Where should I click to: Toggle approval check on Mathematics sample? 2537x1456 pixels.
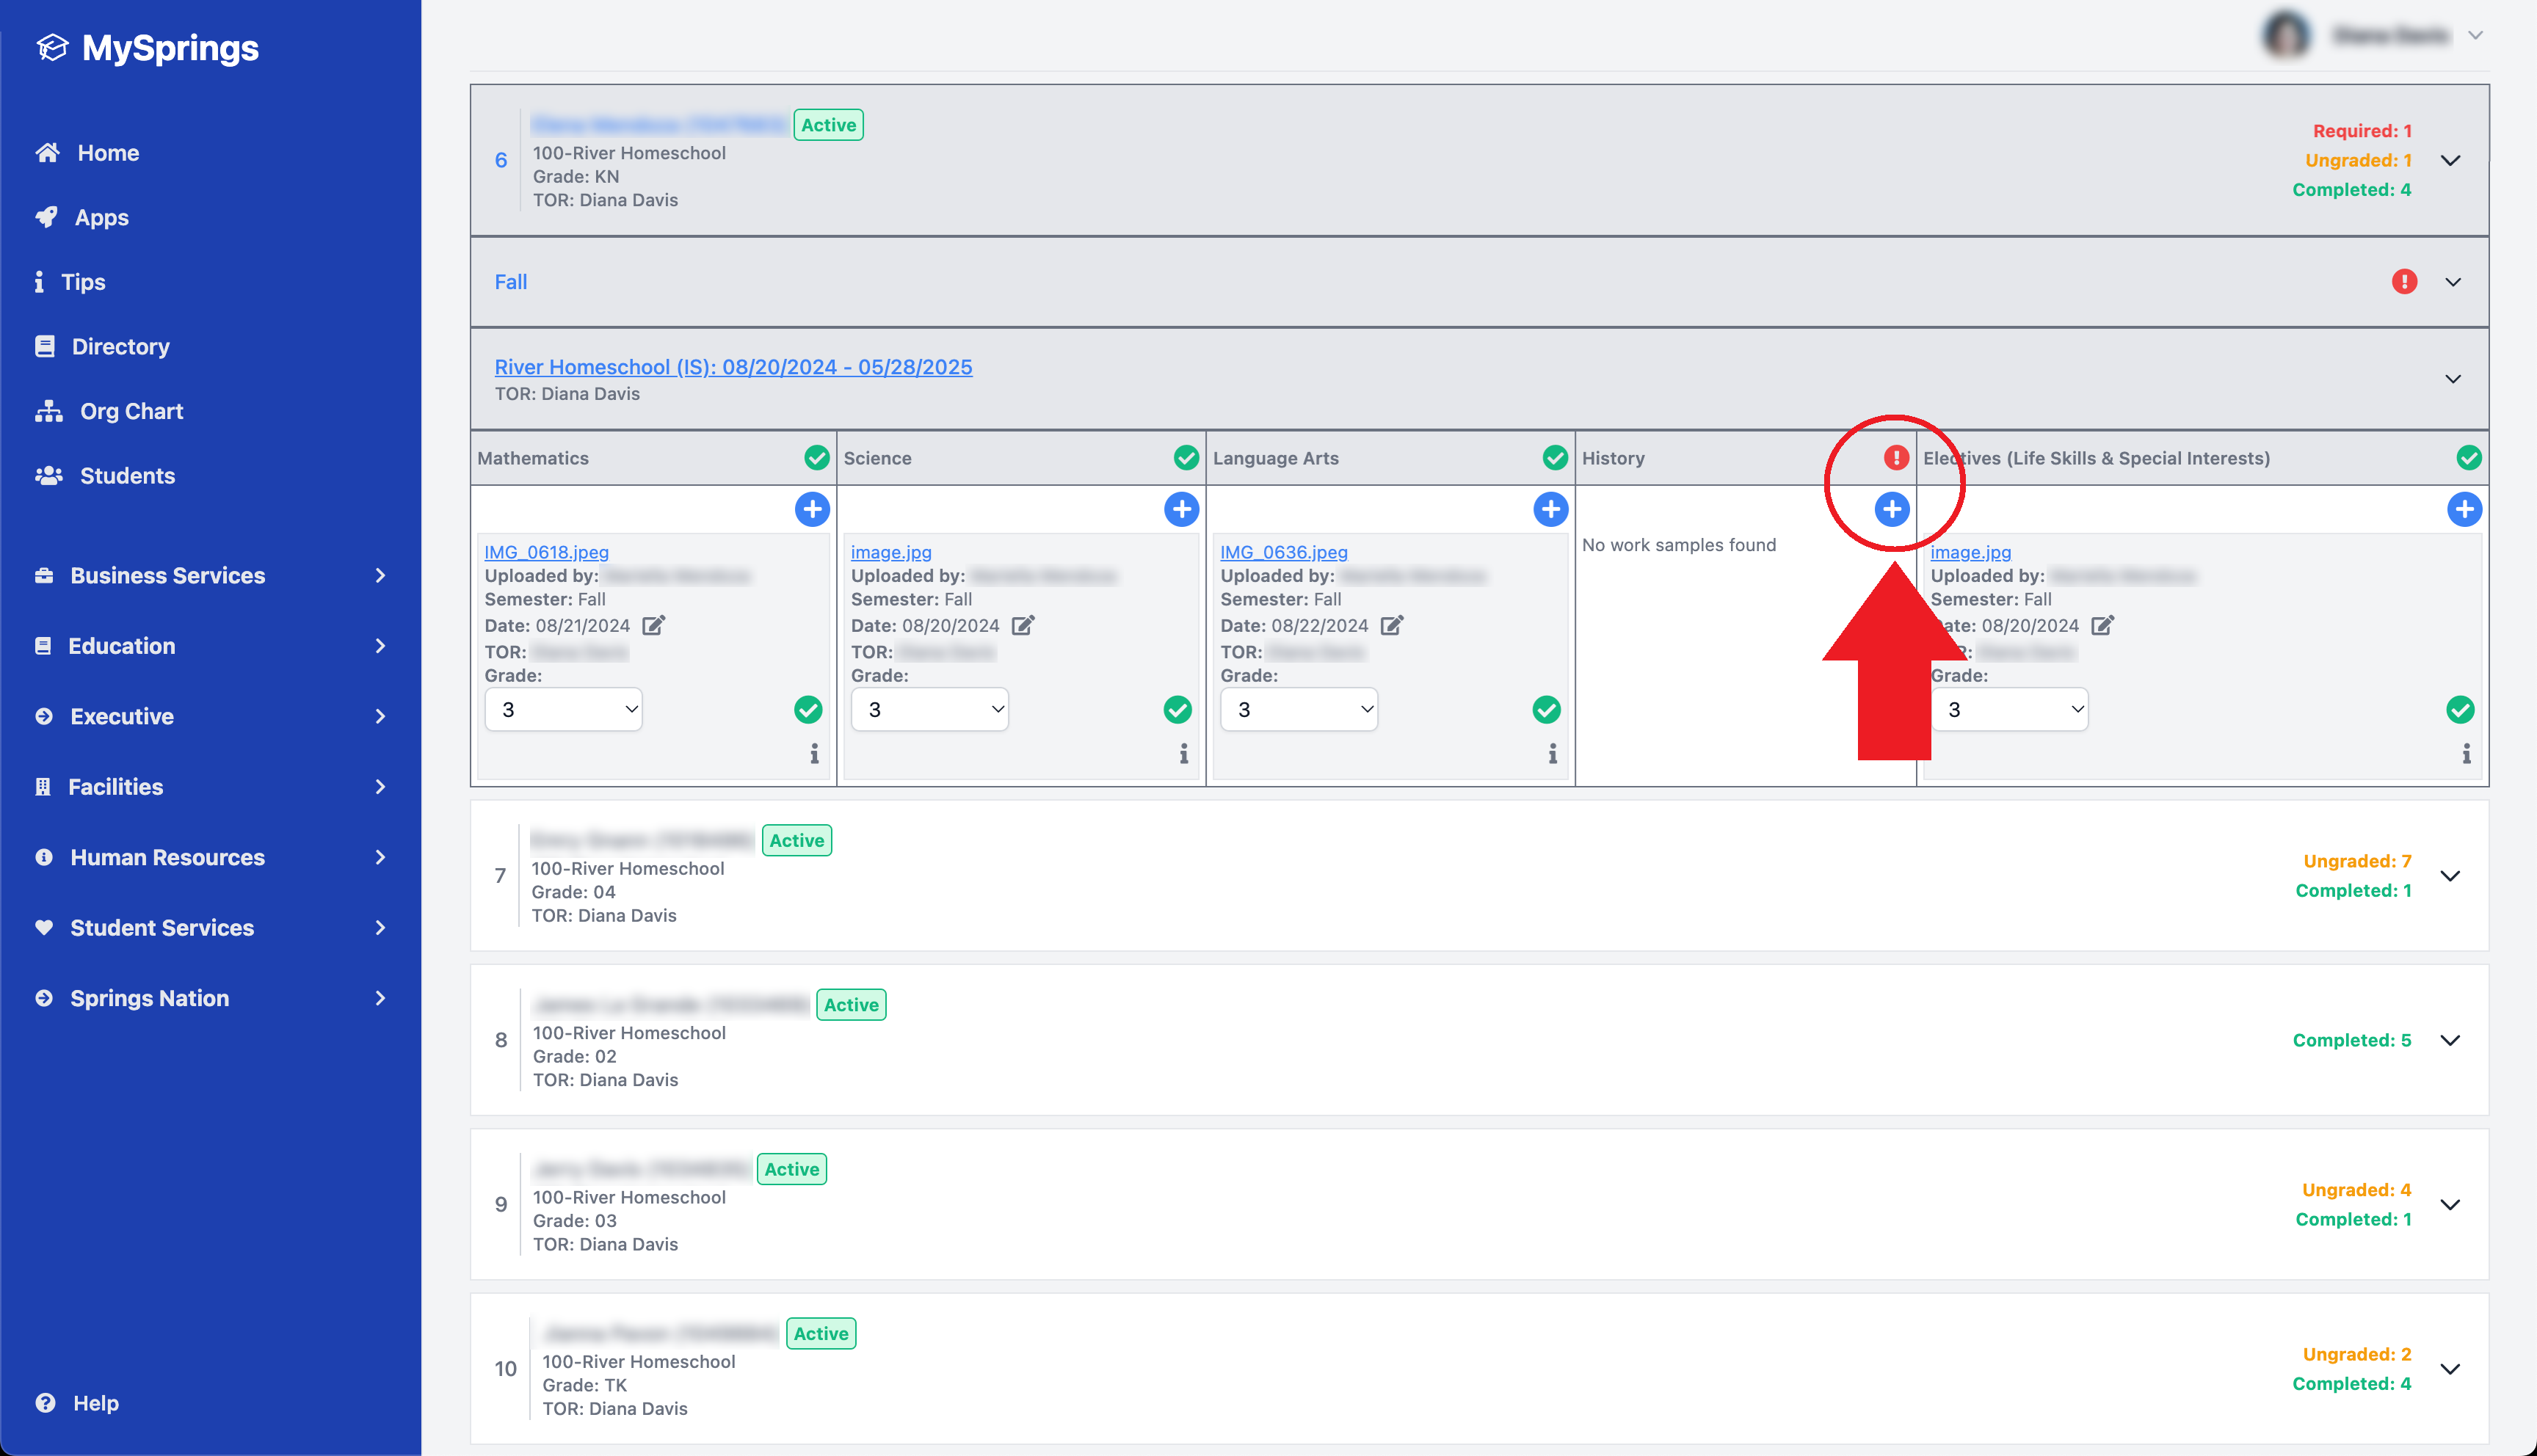click(808, 710)
